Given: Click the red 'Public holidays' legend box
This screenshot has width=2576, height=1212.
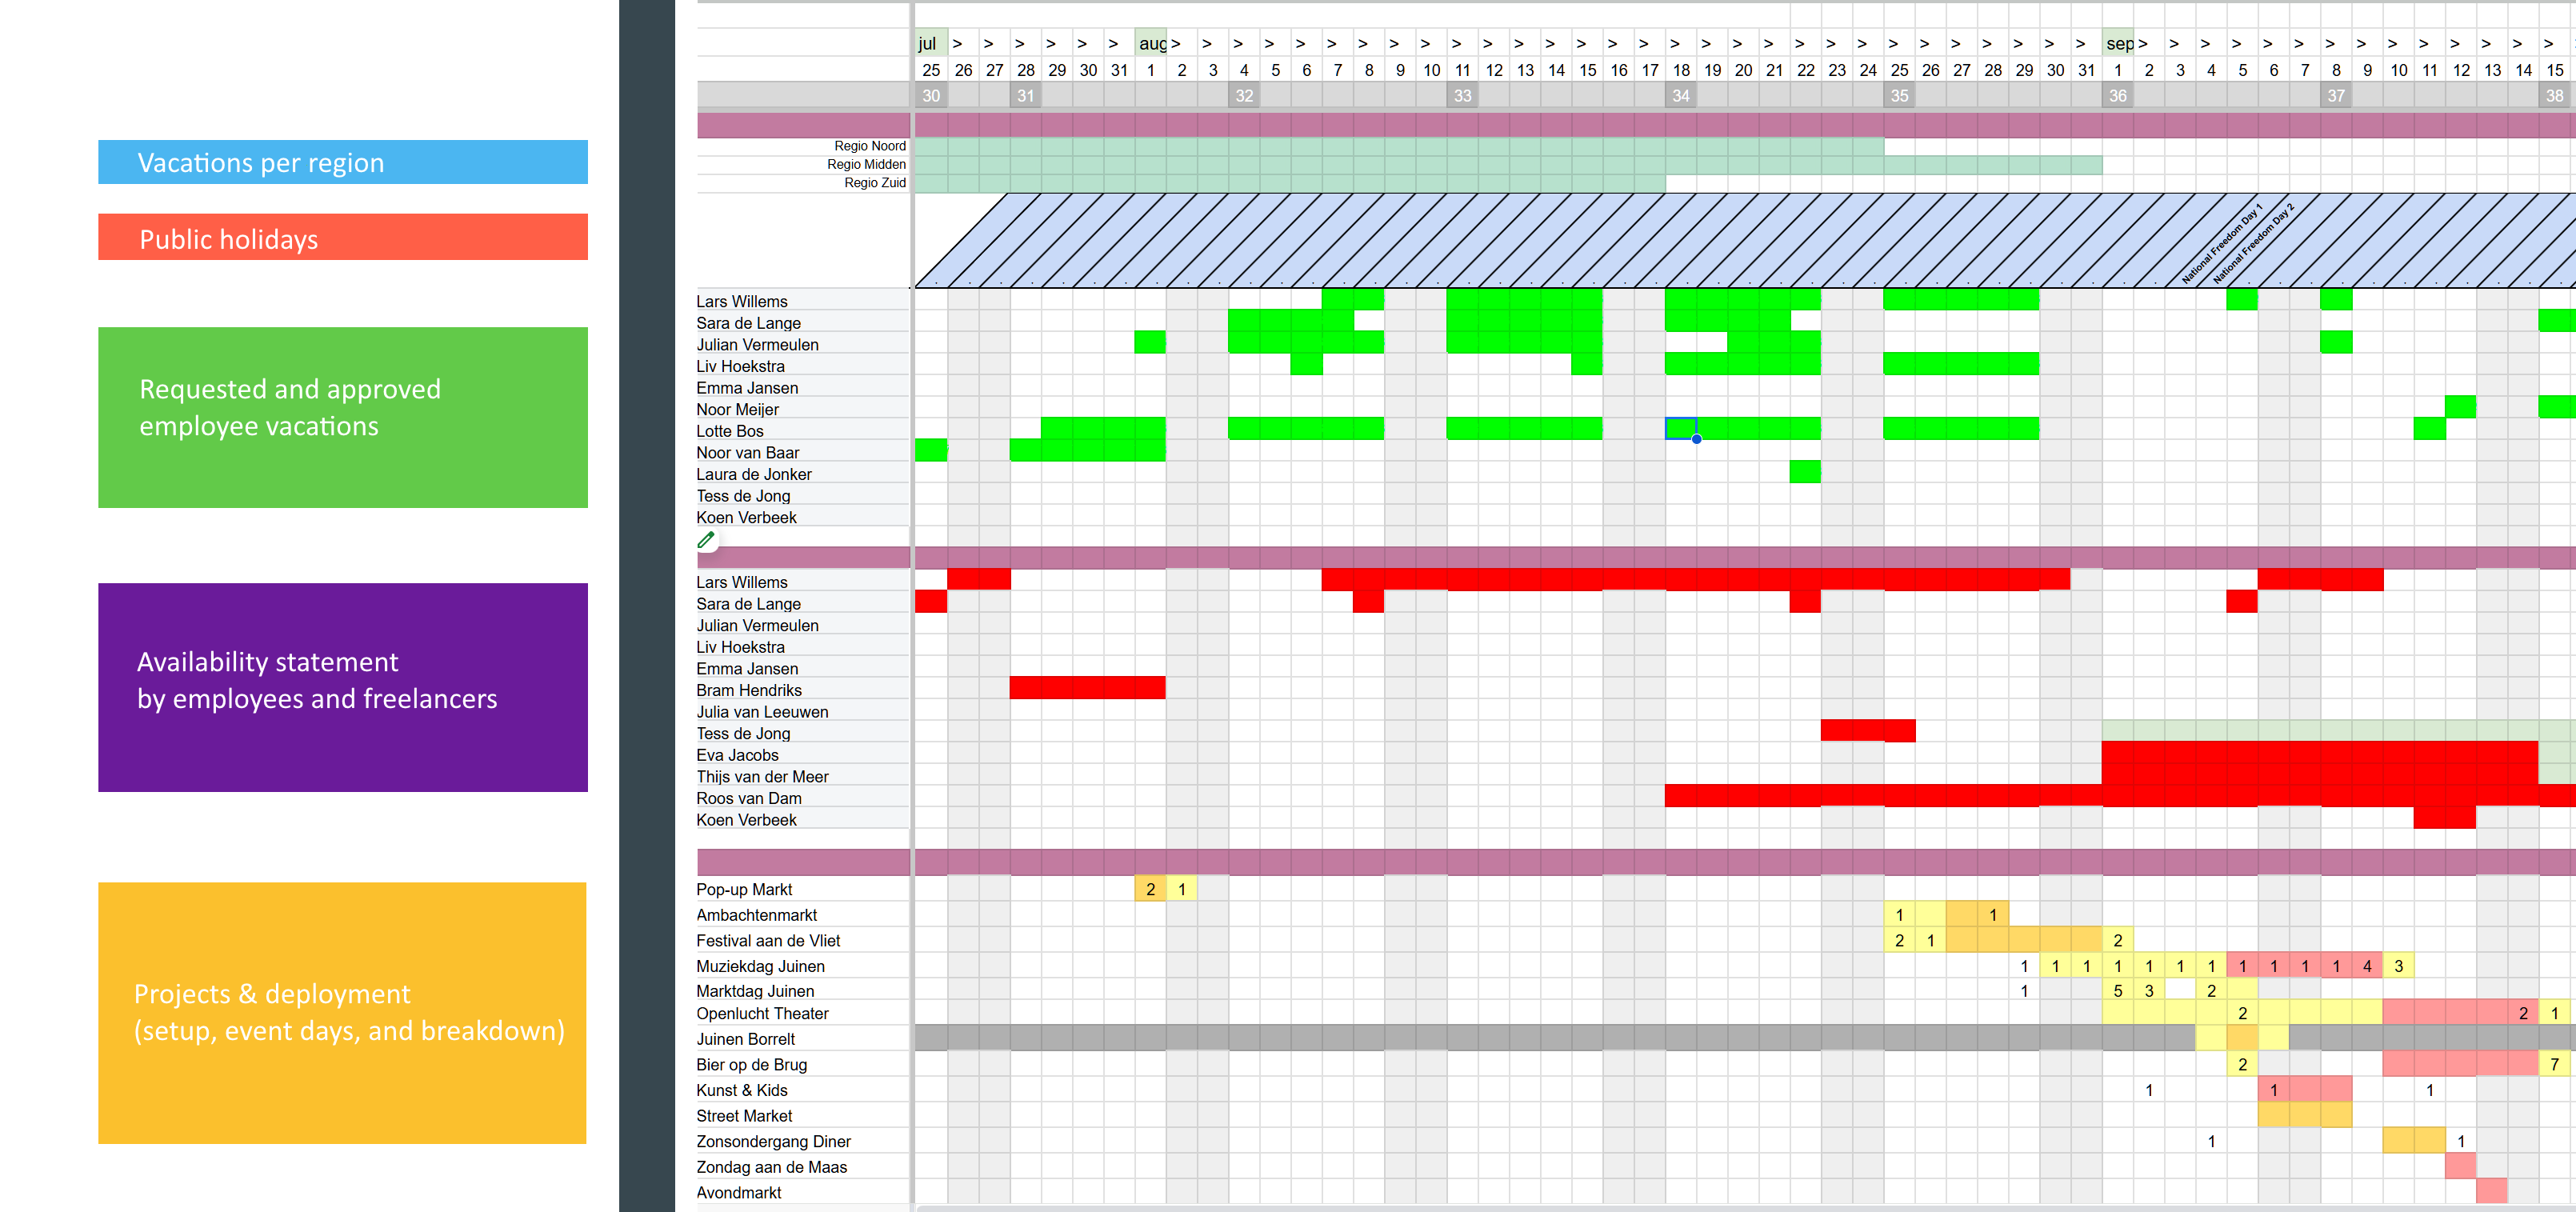Looking at the screenshot, I should pyautogui.click(x=342, y=237).
